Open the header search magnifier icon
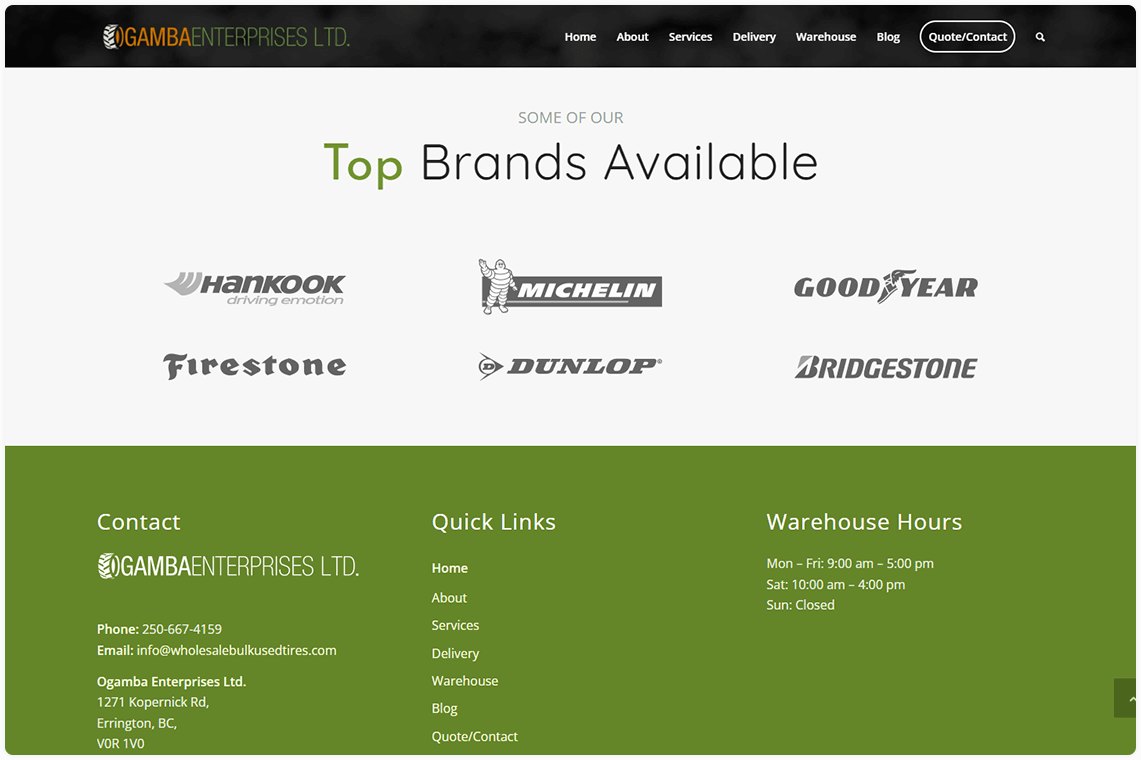The image size is (1141, 760). 1040,37
